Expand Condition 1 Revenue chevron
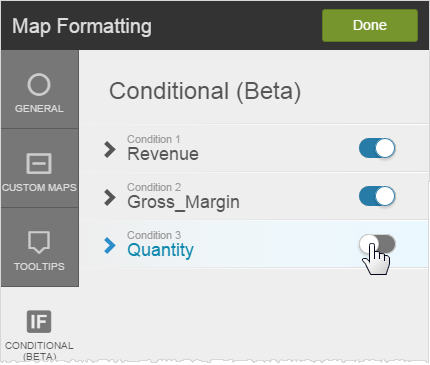 coord(110,149)
